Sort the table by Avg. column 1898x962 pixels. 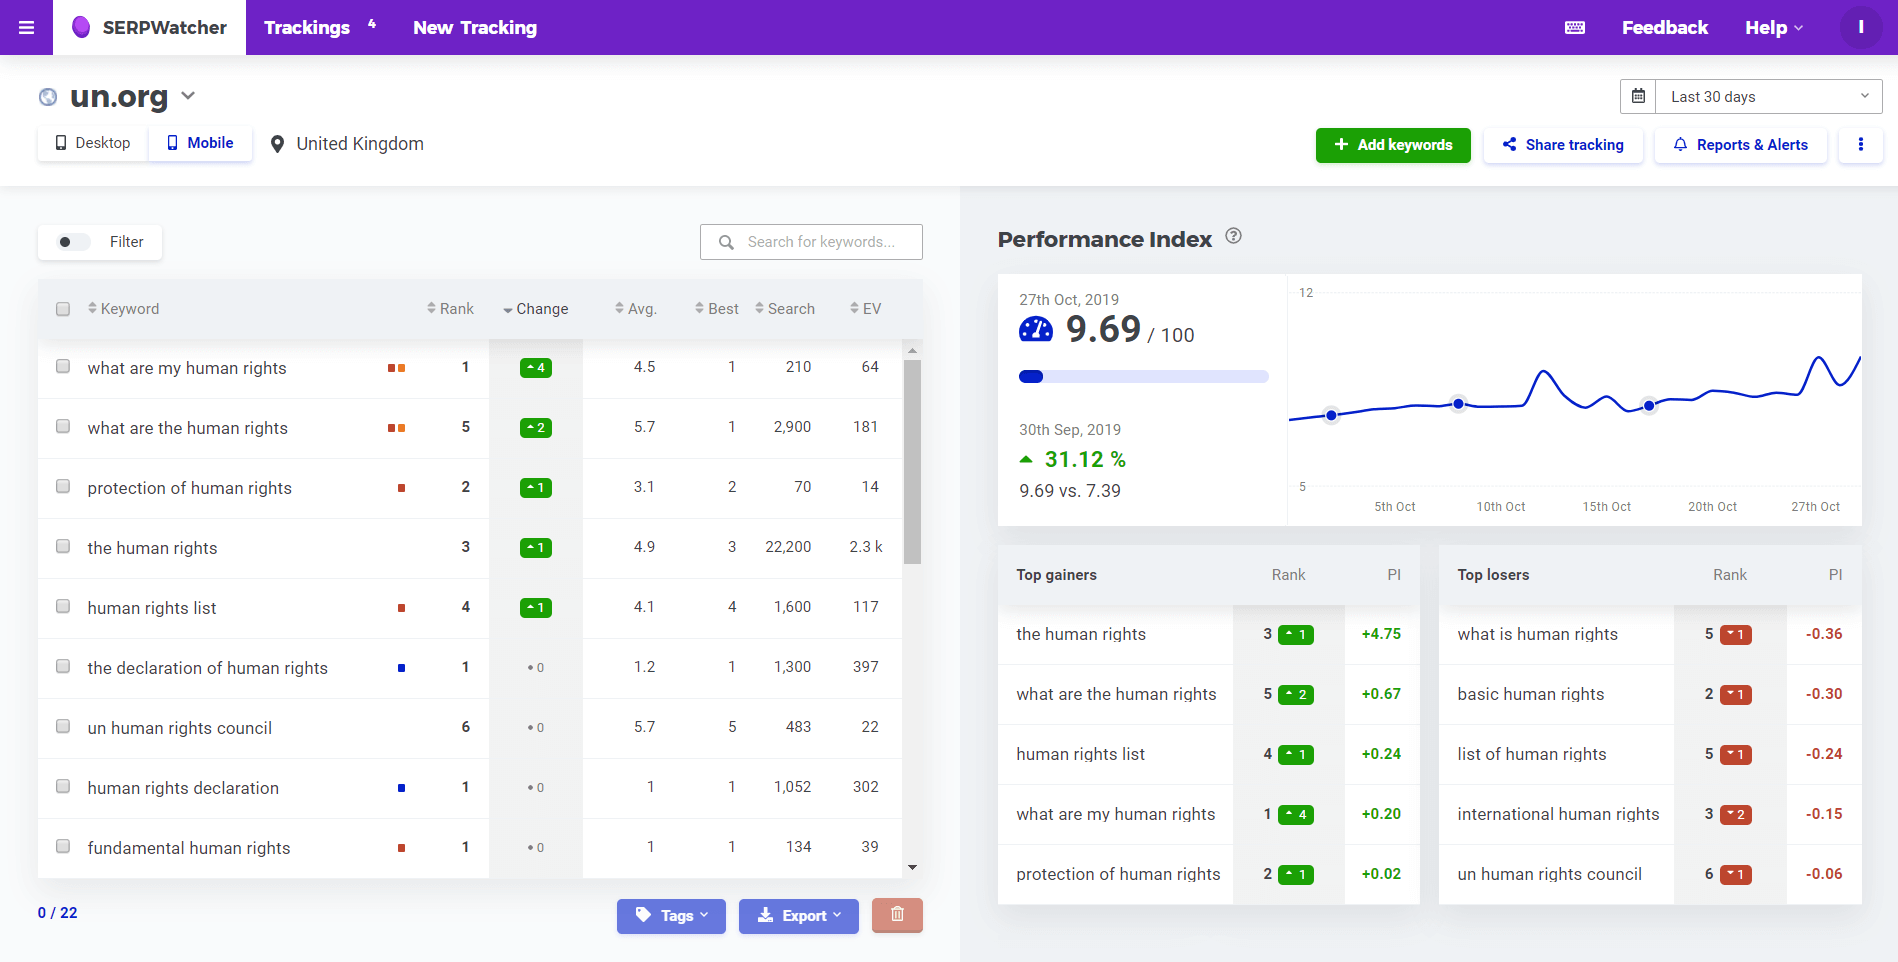tap(636, 309)
